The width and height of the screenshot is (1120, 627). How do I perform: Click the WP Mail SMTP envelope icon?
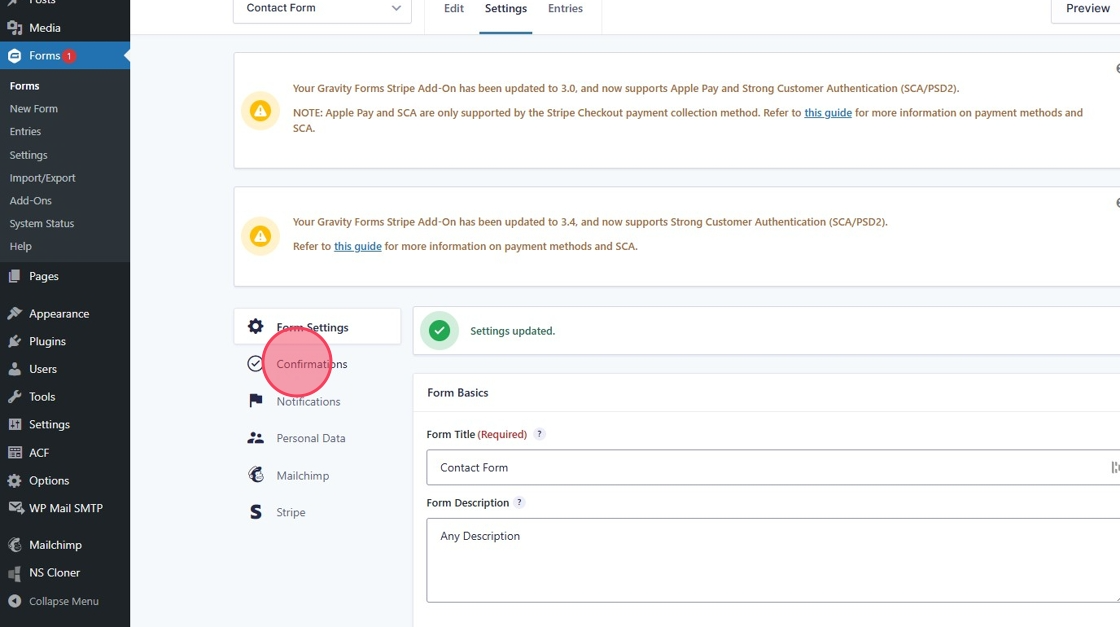16,508
